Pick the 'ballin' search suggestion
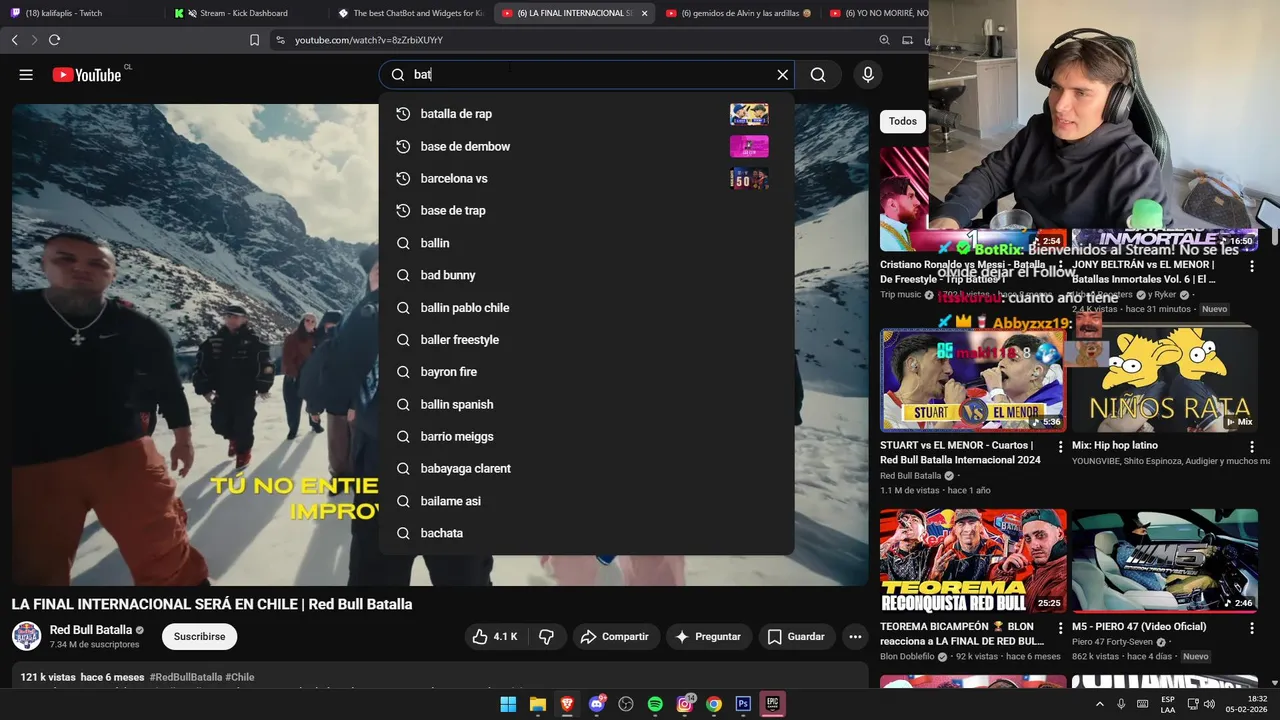1280x720 pixels. (586, 243)
